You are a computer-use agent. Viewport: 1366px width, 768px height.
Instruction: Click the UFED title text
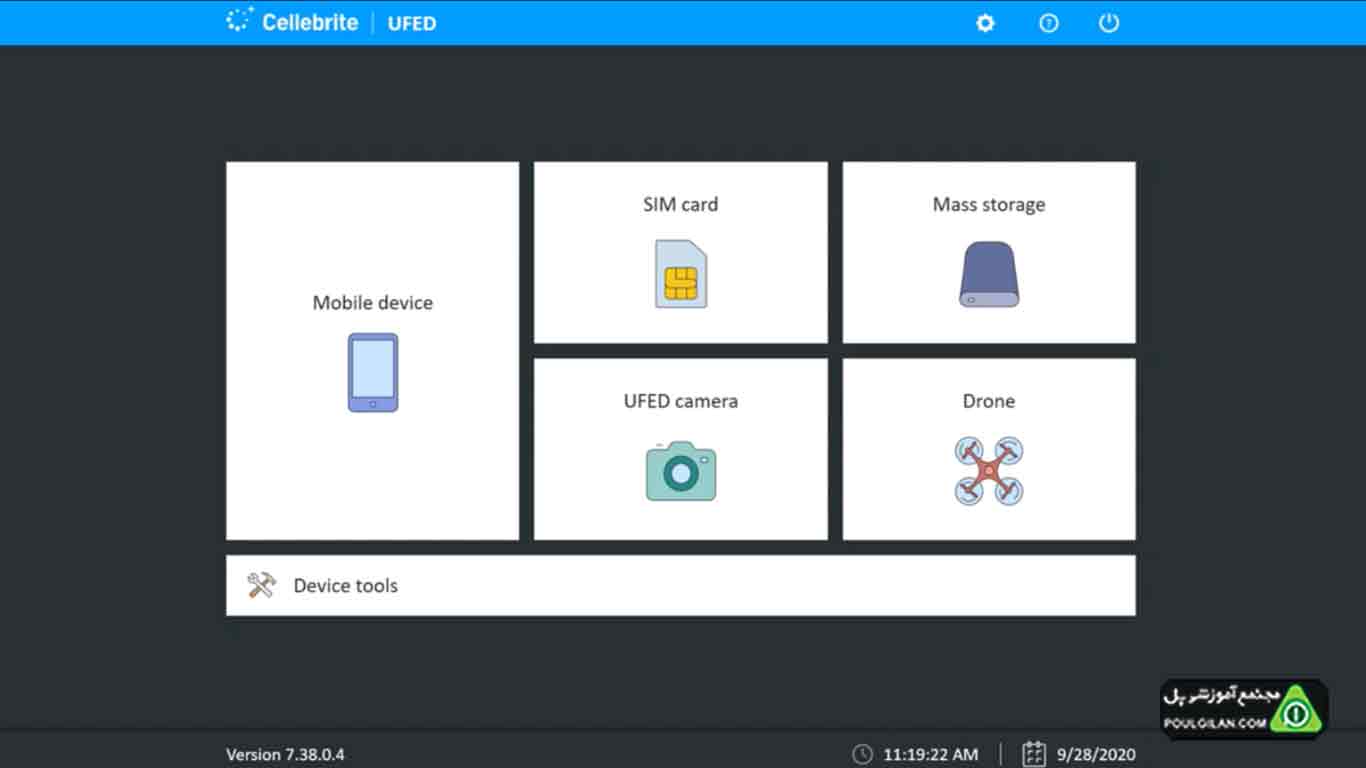(412, 23)
